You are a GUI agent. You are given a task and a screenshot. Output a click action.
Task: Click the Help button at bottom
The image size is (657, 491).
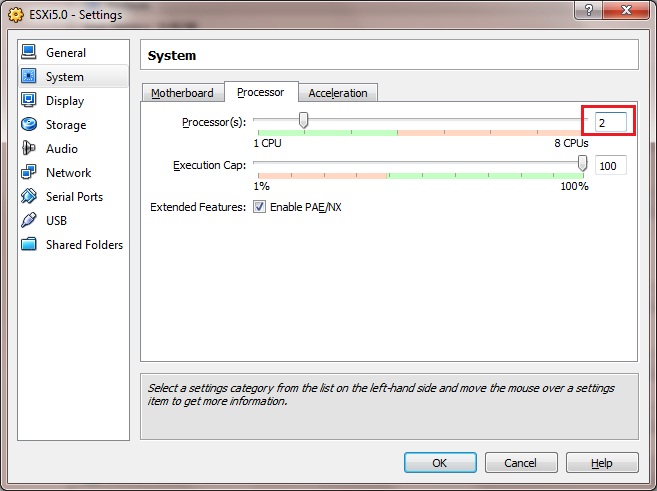coord(602,463)
